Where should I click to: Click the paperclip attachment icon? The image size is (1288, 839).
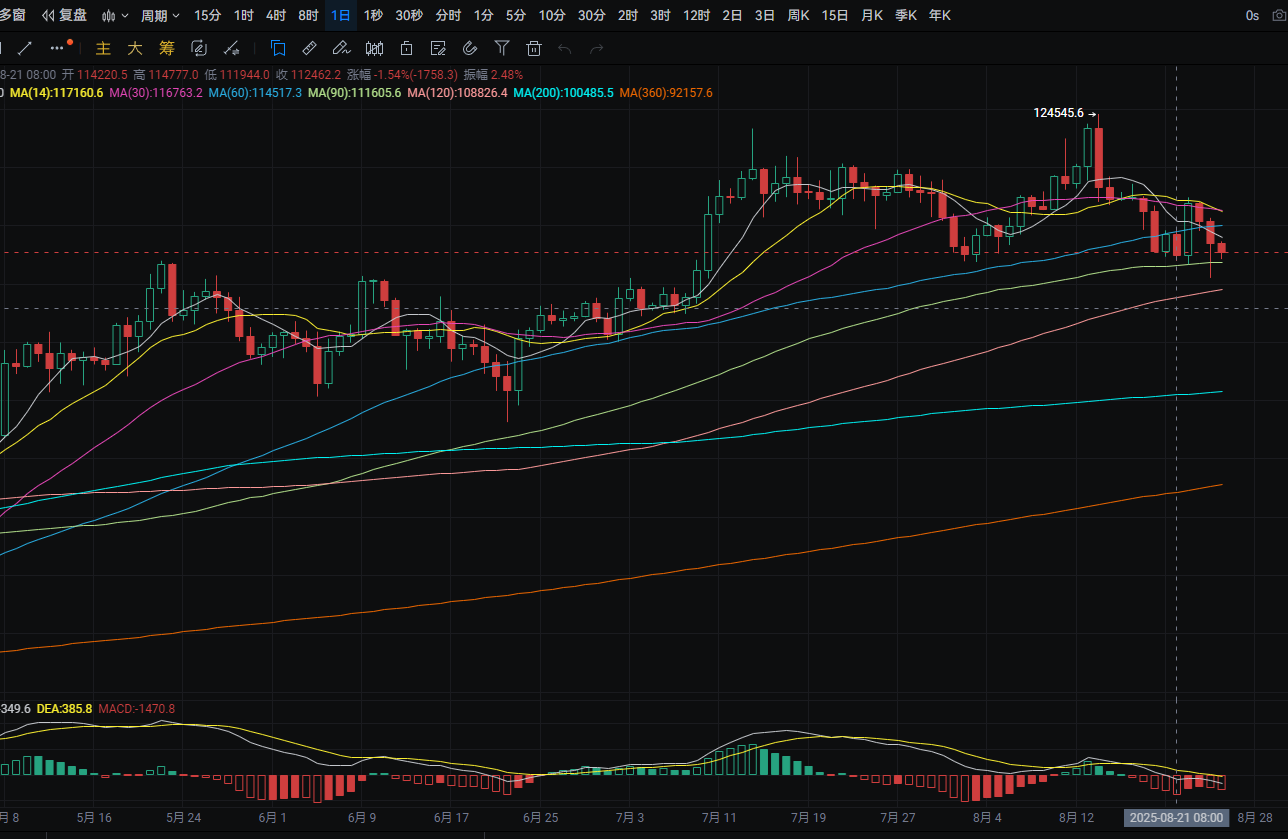(x=470, y=48)
